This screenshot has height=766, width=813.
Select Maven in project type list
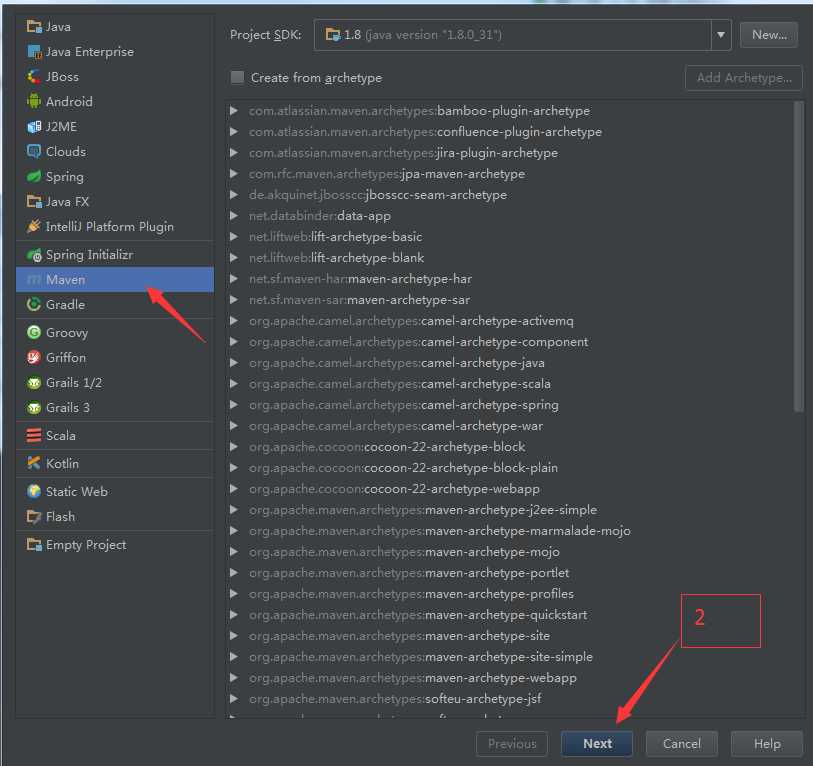click(x=115, y=280)
